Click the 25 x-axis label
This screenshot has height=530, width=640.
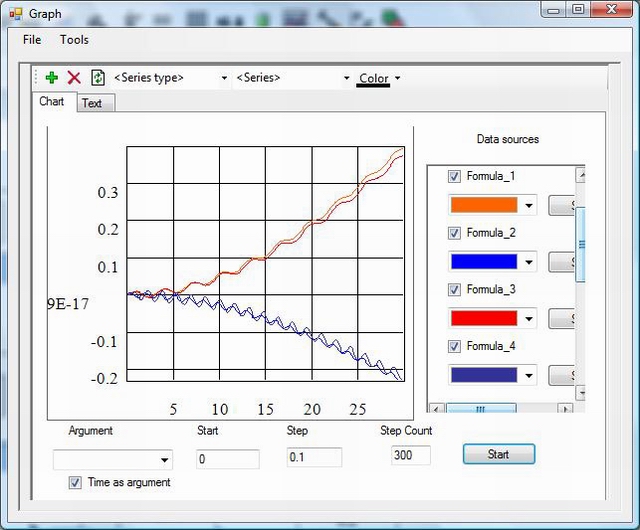point(358,409)
